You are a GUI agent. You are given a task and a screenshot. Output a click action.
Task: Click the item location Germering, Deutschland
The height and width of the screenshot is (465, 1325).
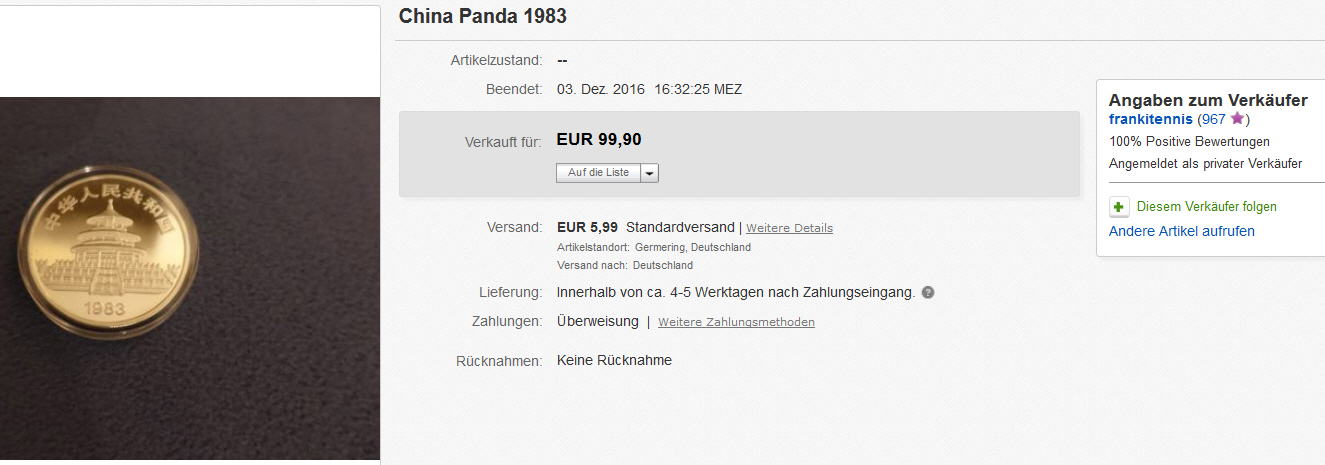pos(692,247)
